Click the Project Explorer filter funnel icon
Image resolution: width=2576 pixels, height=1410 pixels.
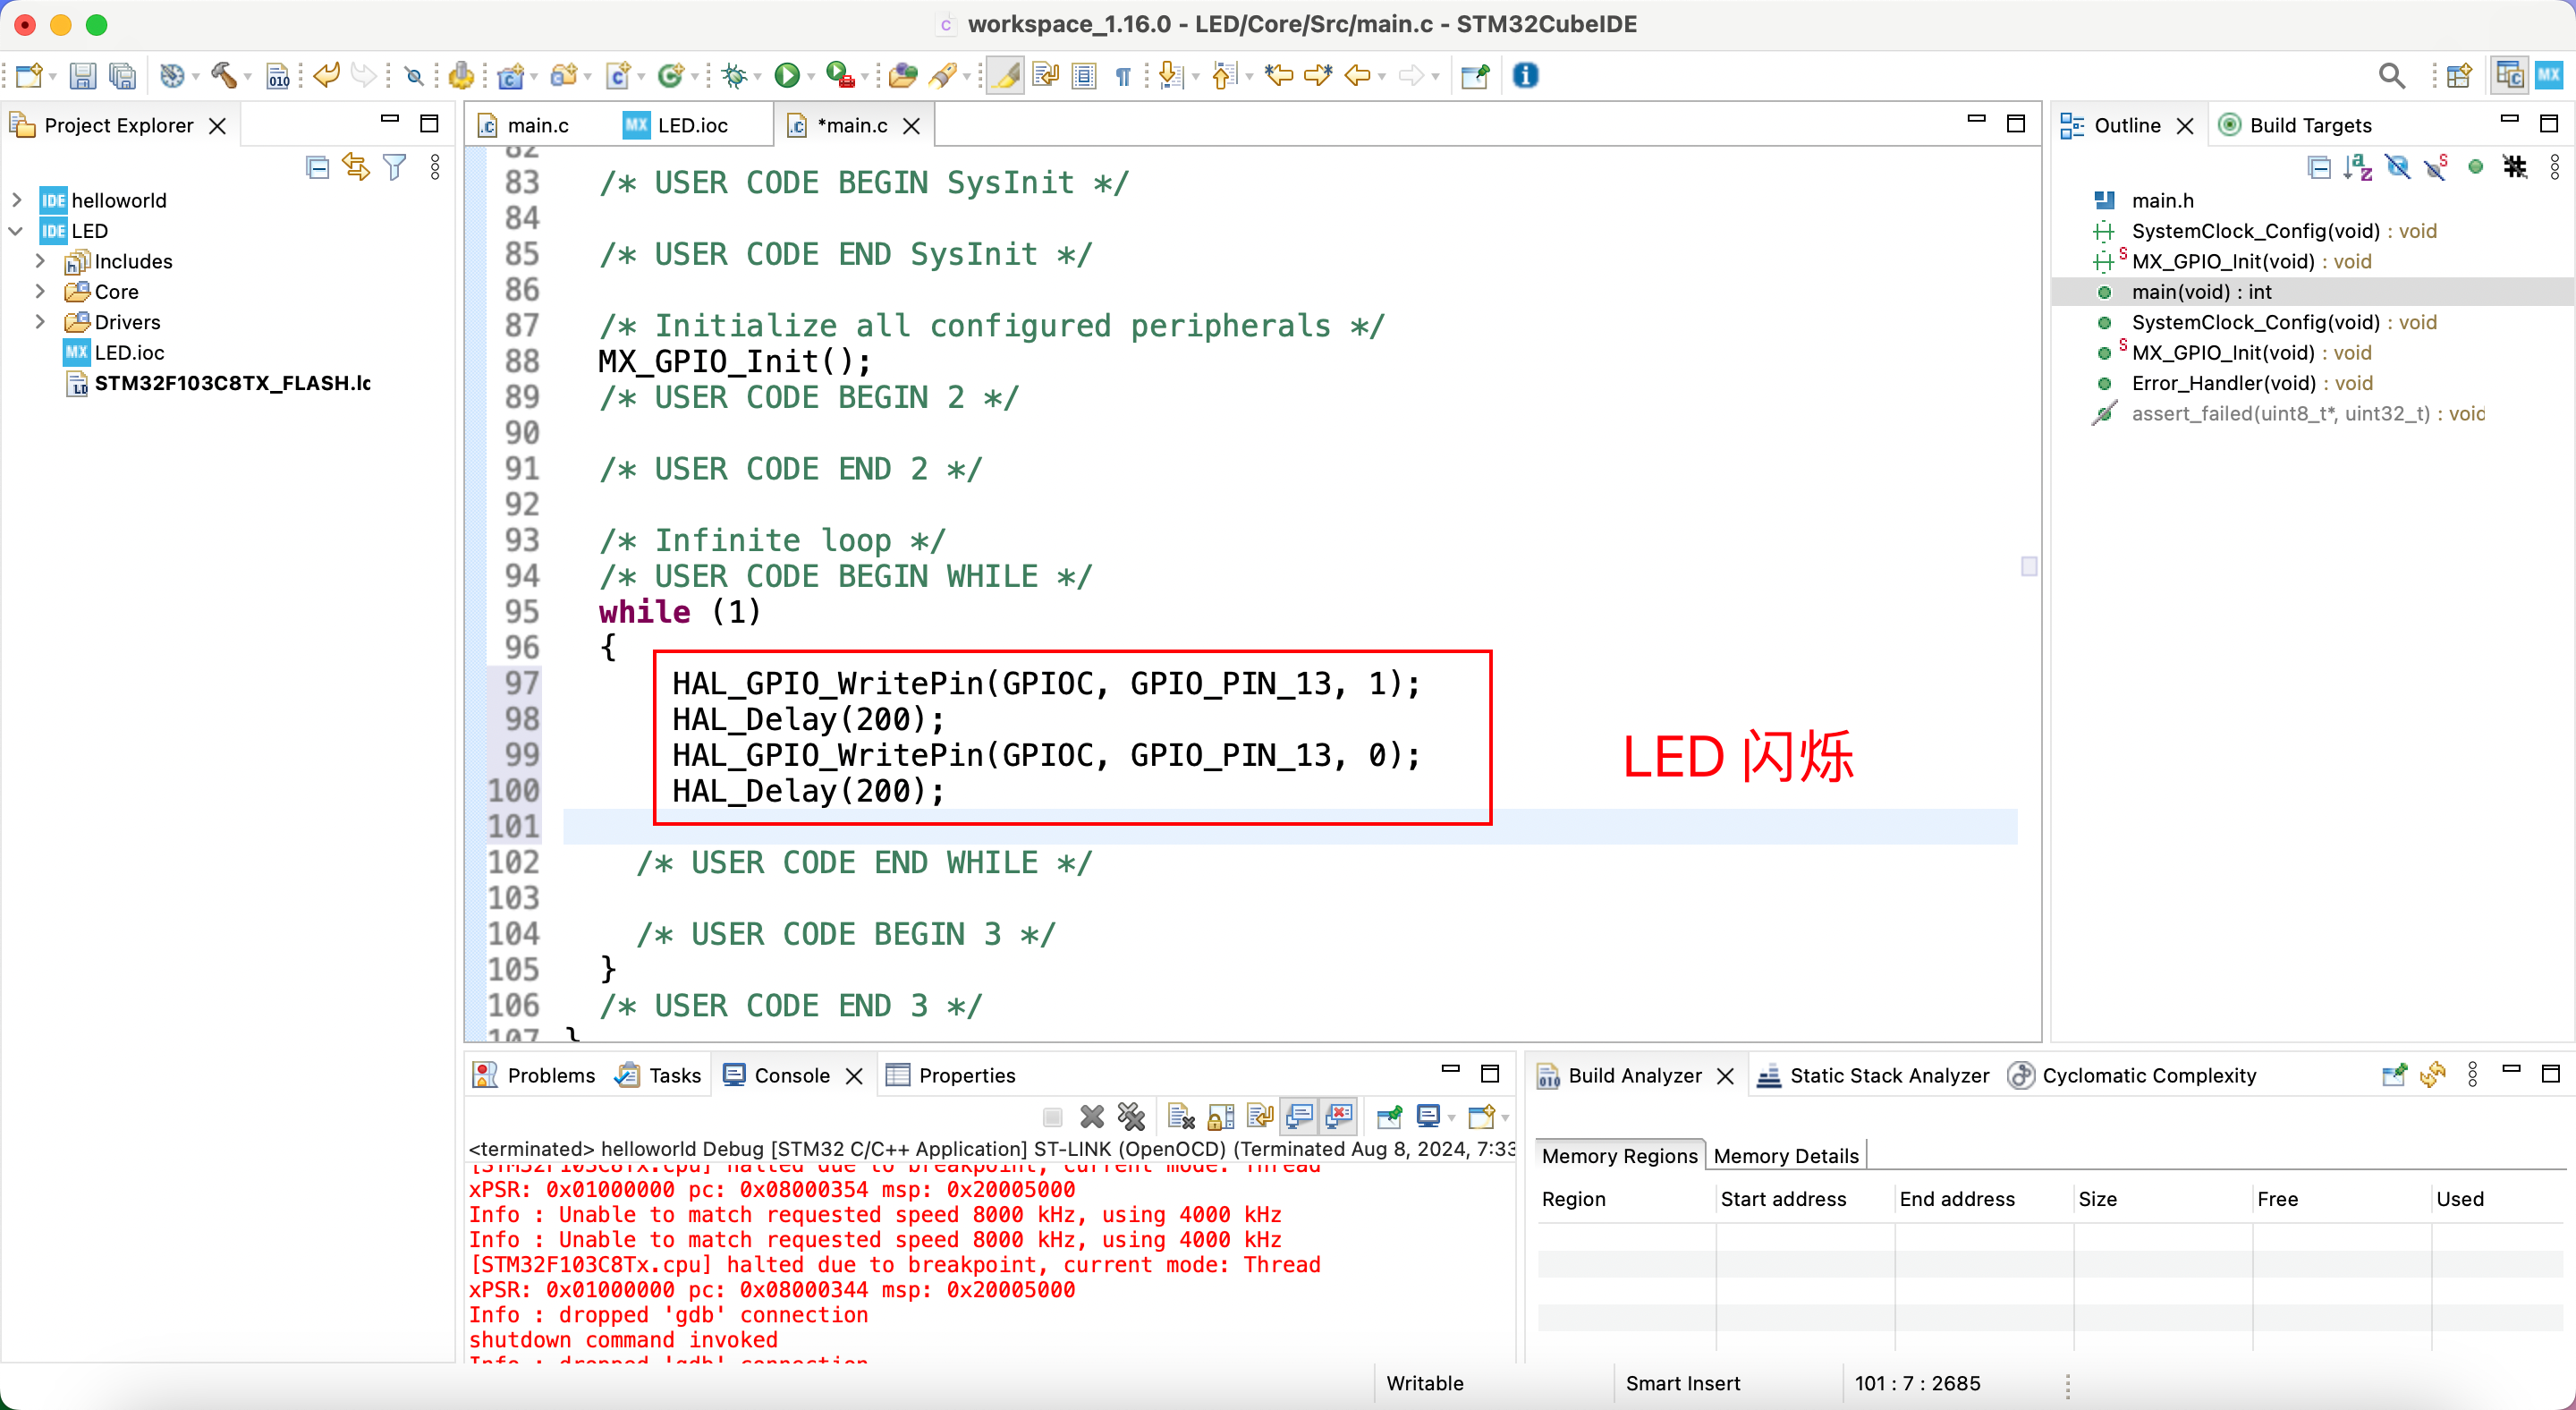click(395, 167)
